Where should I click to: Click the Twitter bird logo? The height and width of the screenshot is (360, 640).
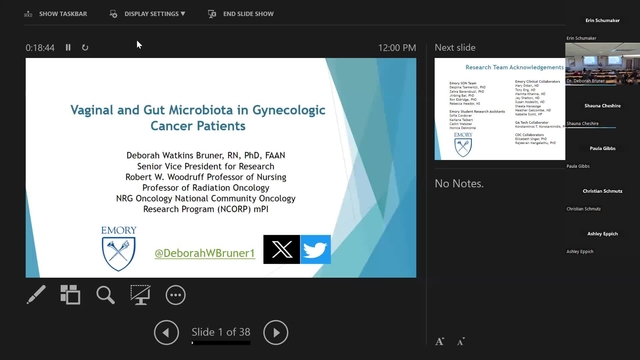(316, 249)
